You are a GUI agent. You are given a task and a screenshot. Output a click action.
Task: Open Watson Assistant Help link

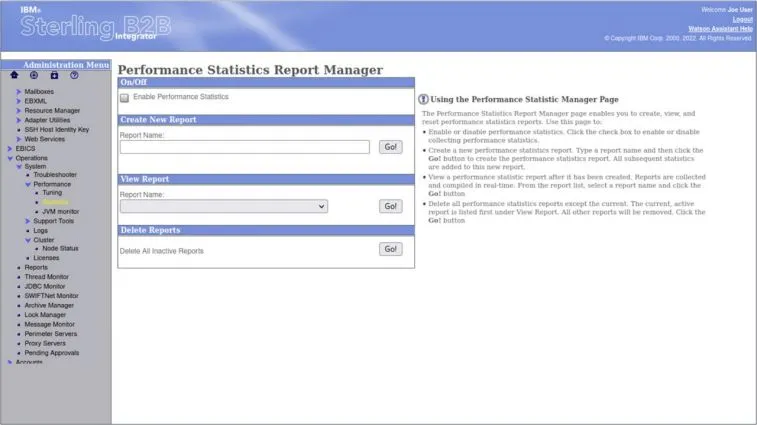[x=720, y=29]
